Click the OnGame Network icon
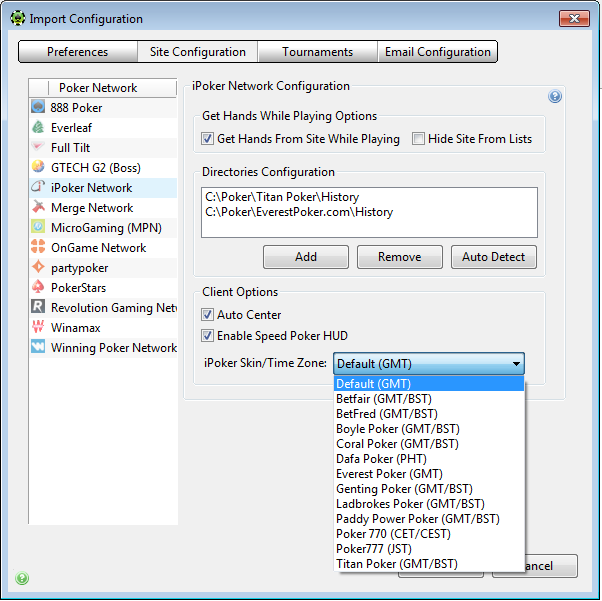The width and height of the screenshot is (602, 601). [x=38, y=247]
